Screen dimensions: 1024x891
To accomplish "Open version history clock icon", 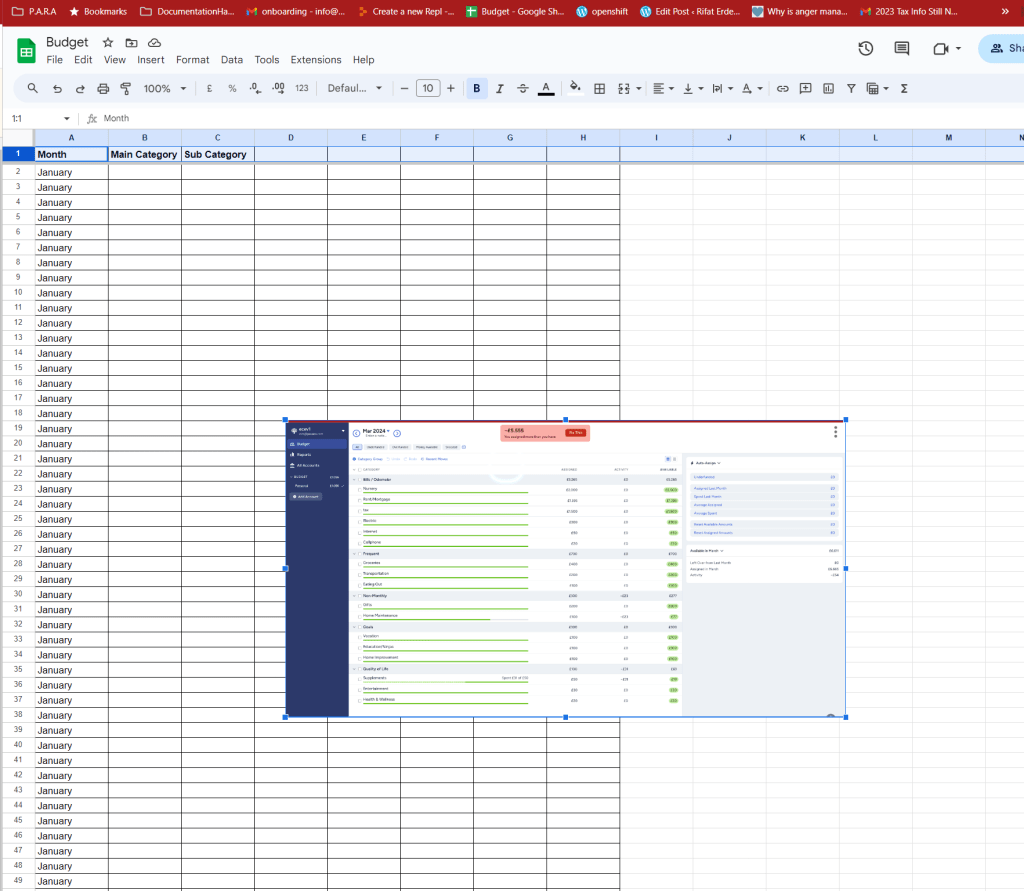I will pos(865,48).
